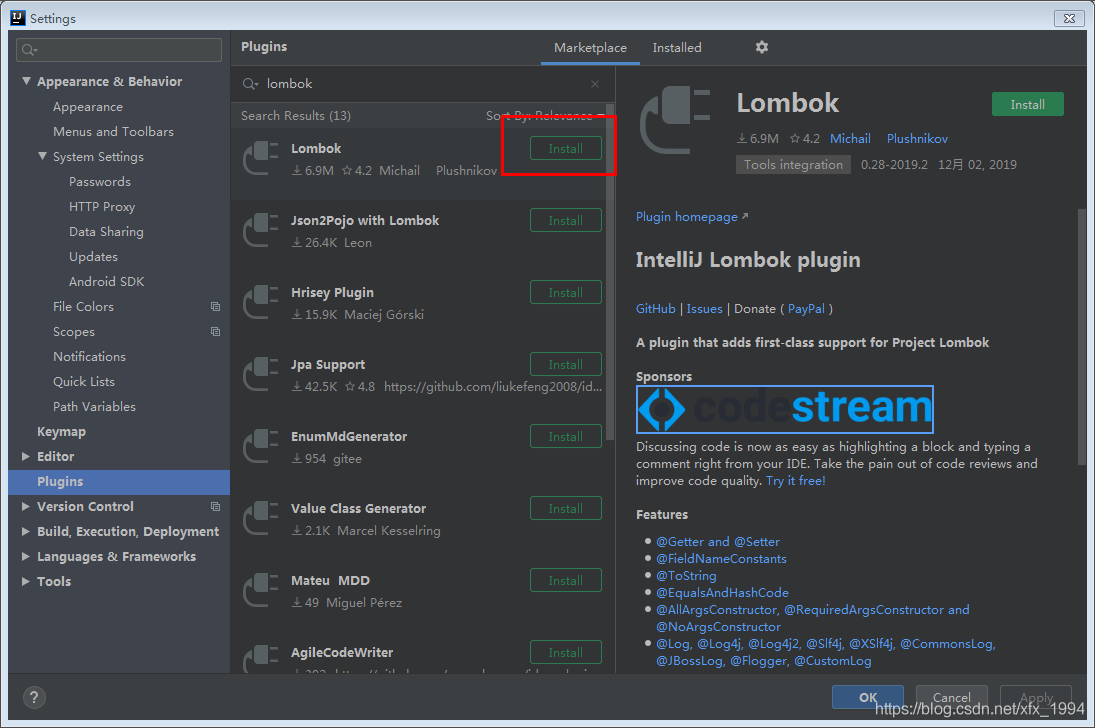Screen dimensions: 1095x728
Task: Open the Appearance settings page
Action: (x=88, y=107)
